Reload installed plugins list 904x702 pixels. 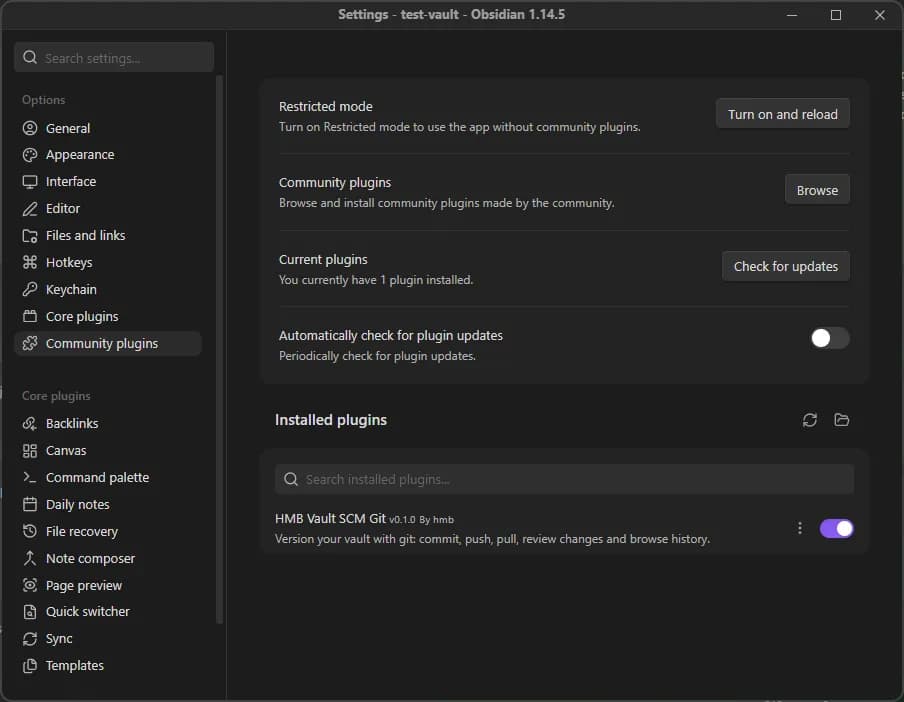[x=809, y=420]
